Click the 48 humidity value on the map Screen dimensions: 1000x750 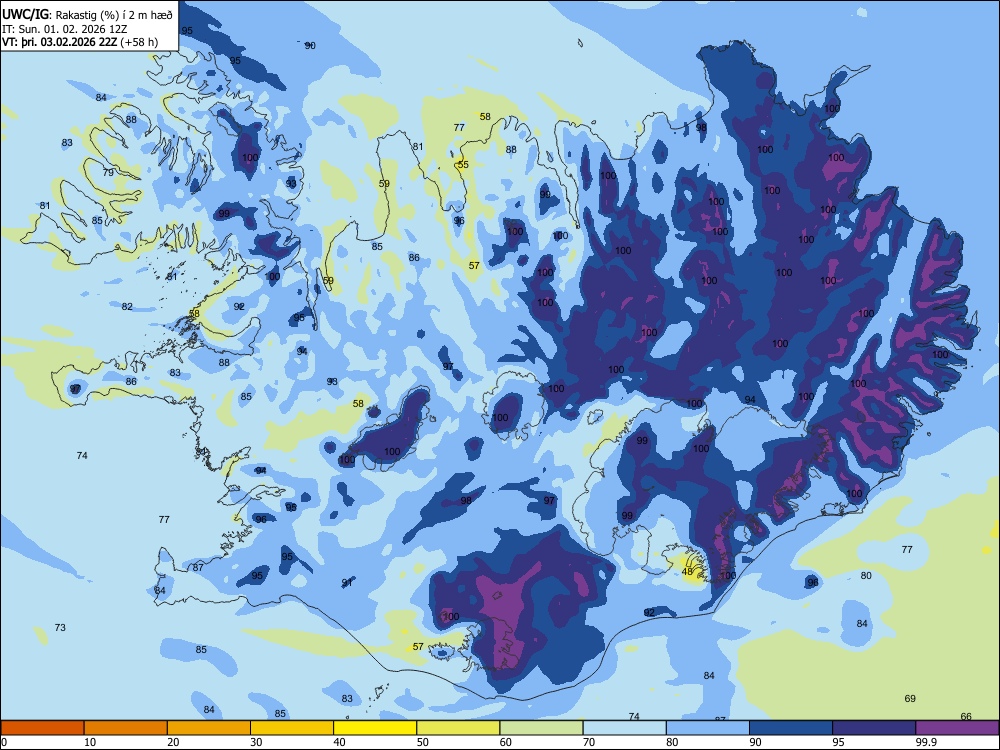click(687, 571)
